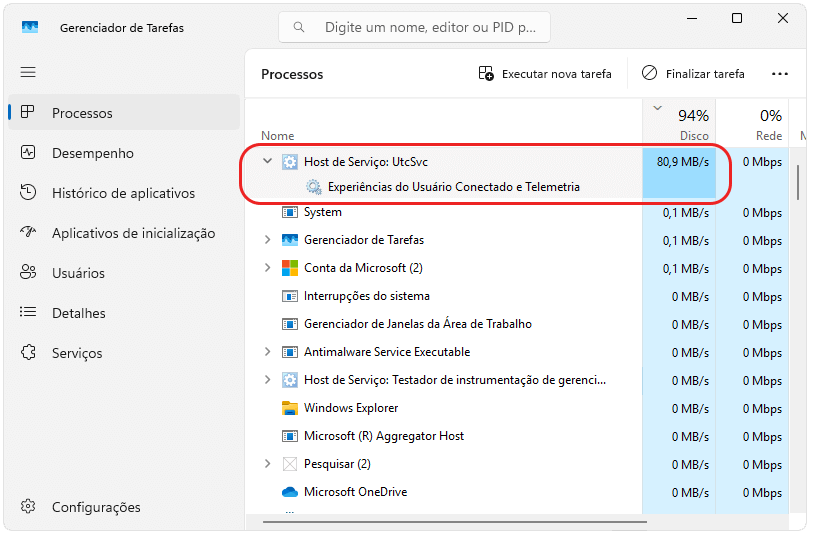The width and height of the screenshot is (813, 537).
Task: Click the Gerenciador de Janelas da Área icon
Action: (x=290, y=324)
